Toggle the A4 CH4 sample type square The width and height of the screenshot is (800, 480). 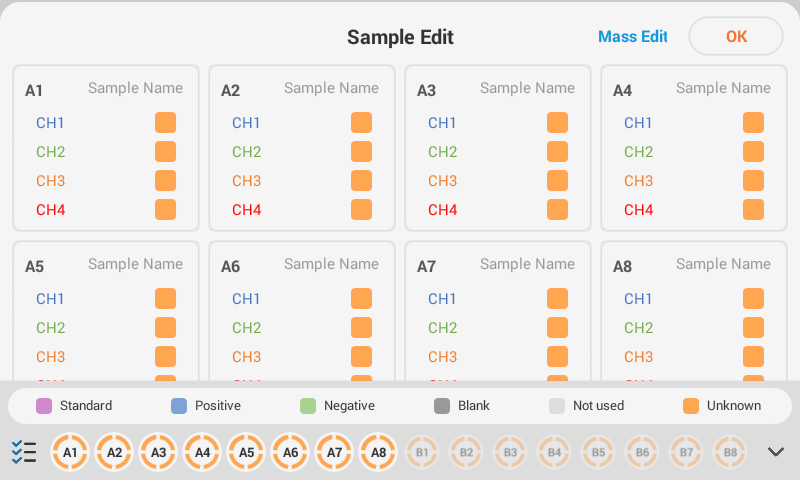click(x=753, y=210)
